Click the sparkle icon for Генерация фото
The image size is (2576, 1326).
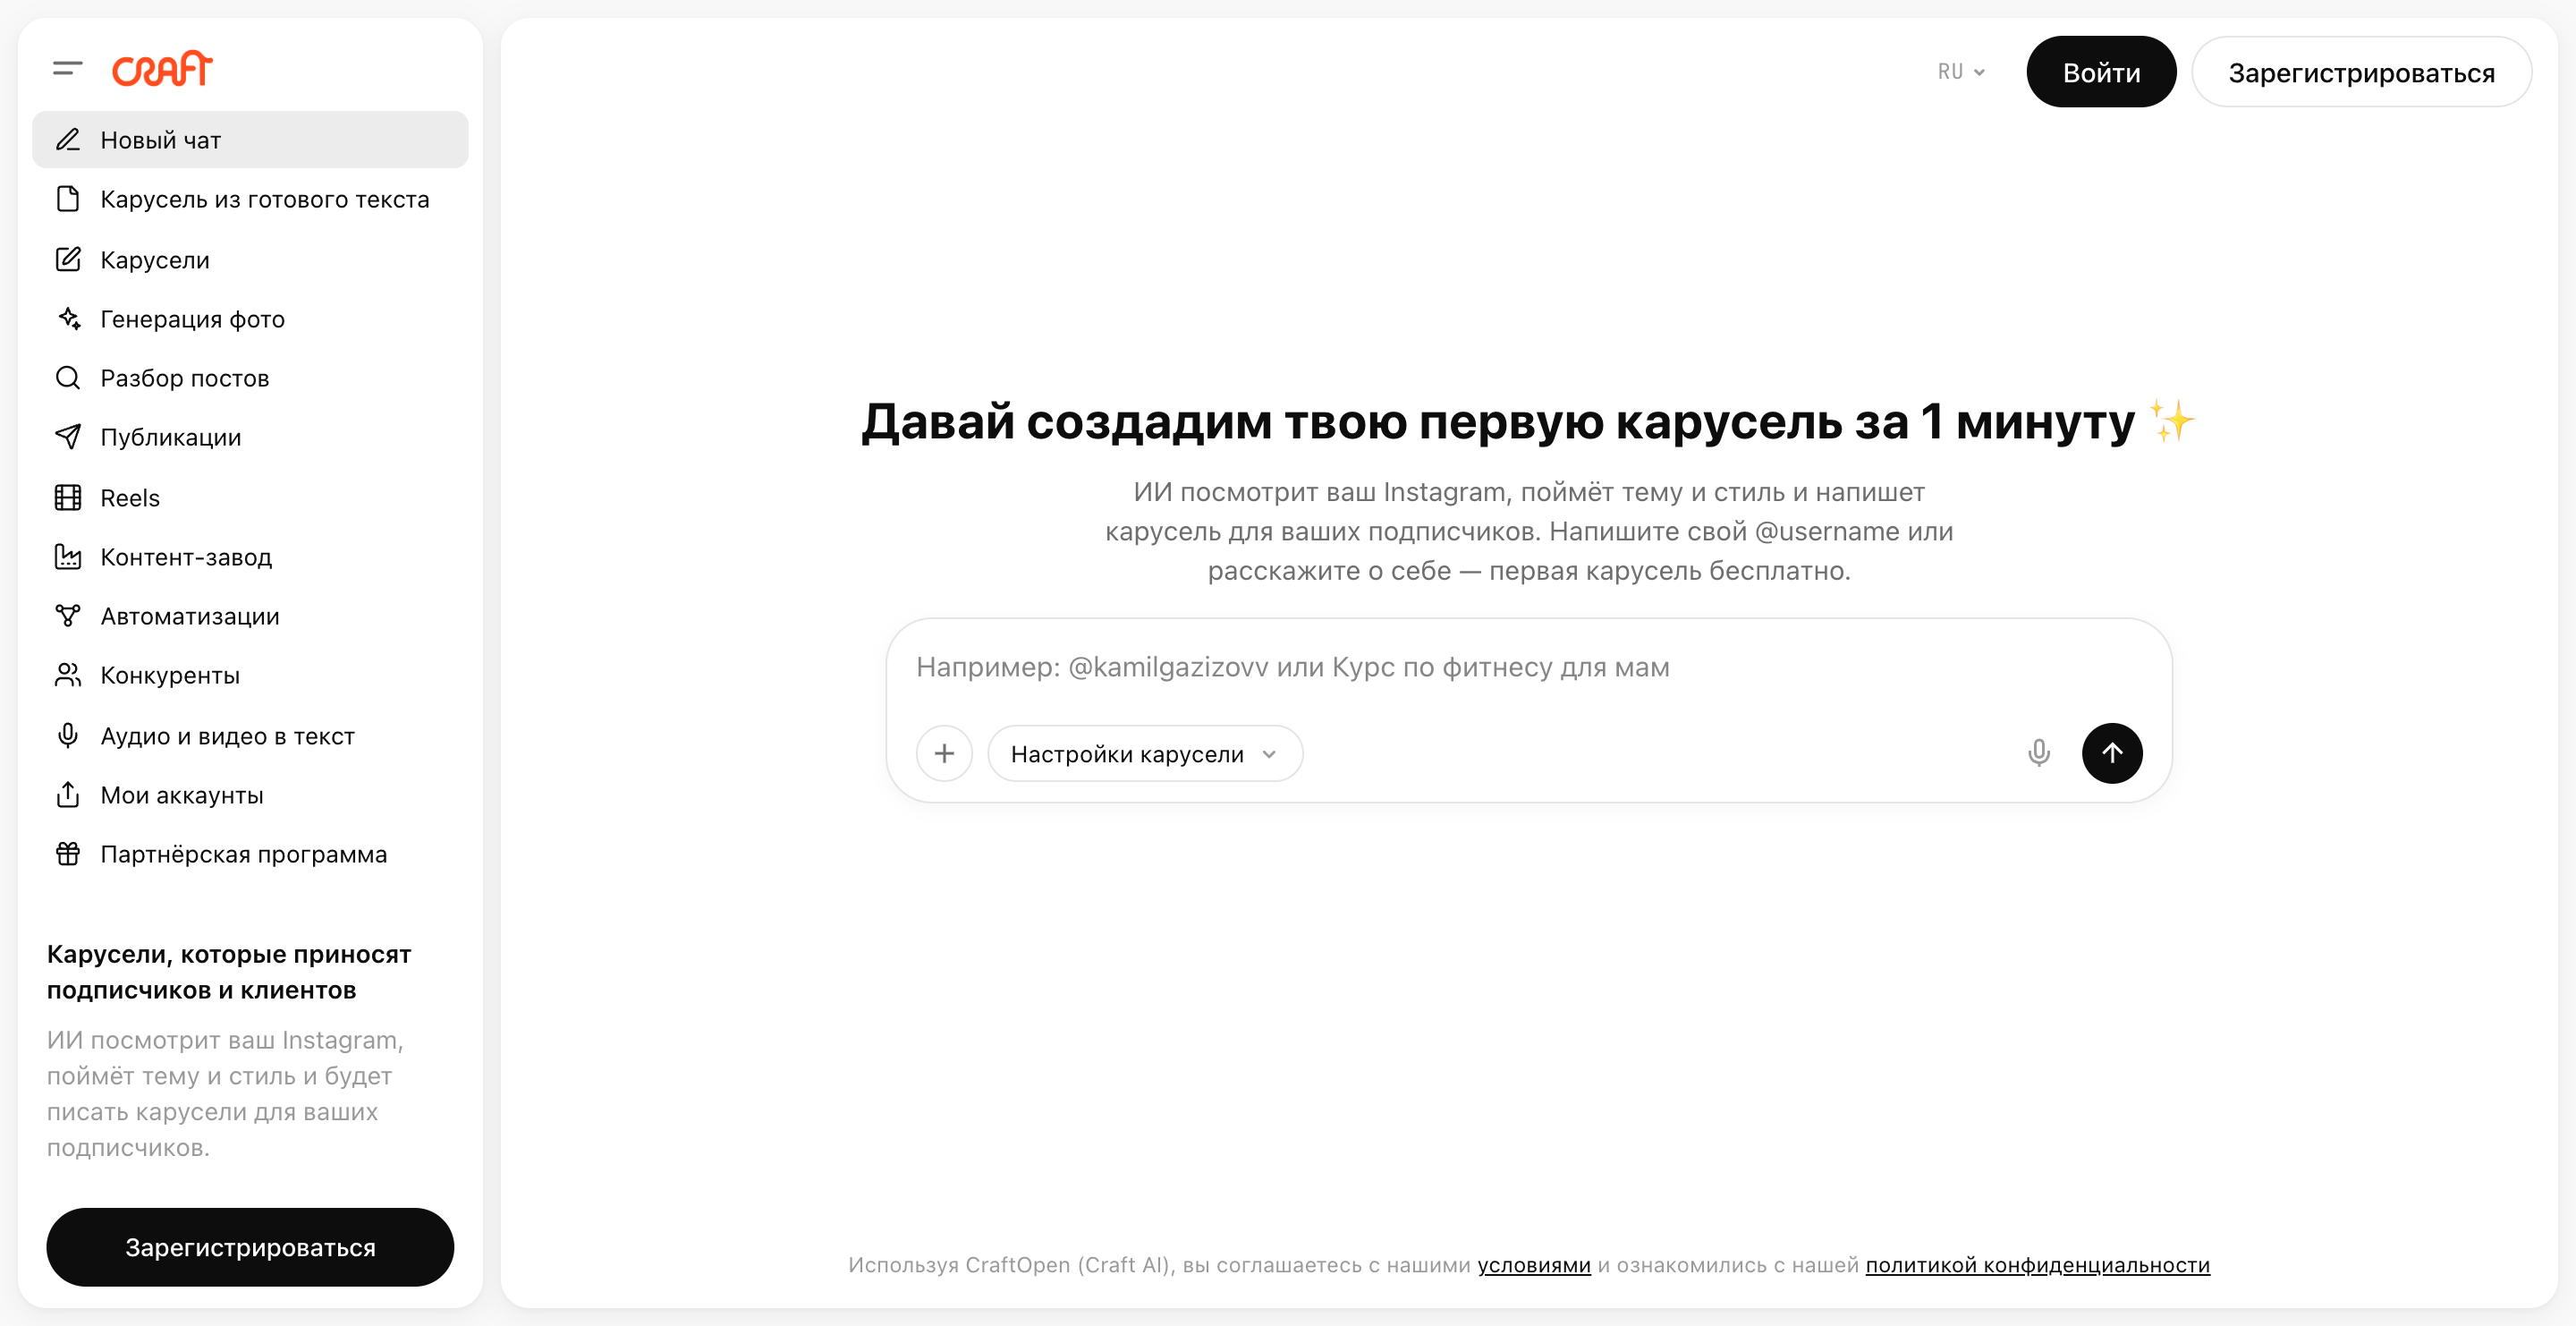click(x=68, y=319)
